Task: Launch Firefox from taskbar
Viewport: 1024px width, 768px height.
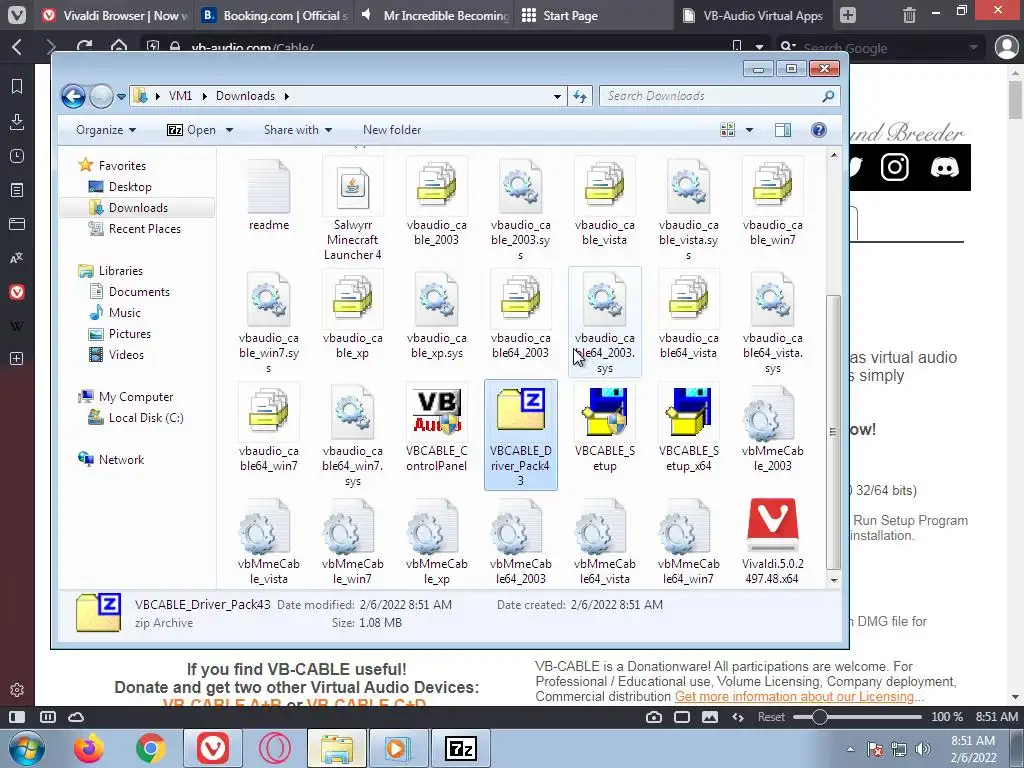Action: pyautogui.click(x=89, y=748)
